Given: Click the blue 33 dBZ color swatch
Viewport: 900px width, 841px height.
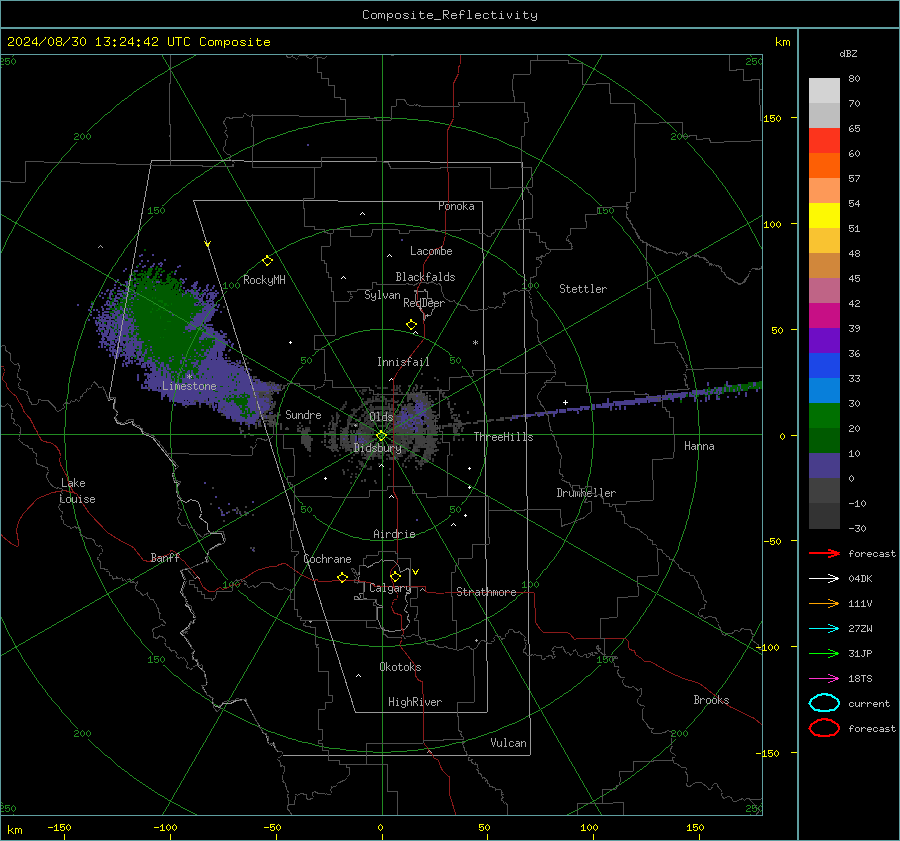Looking at the screenshot, I should [x=824, y=366].
